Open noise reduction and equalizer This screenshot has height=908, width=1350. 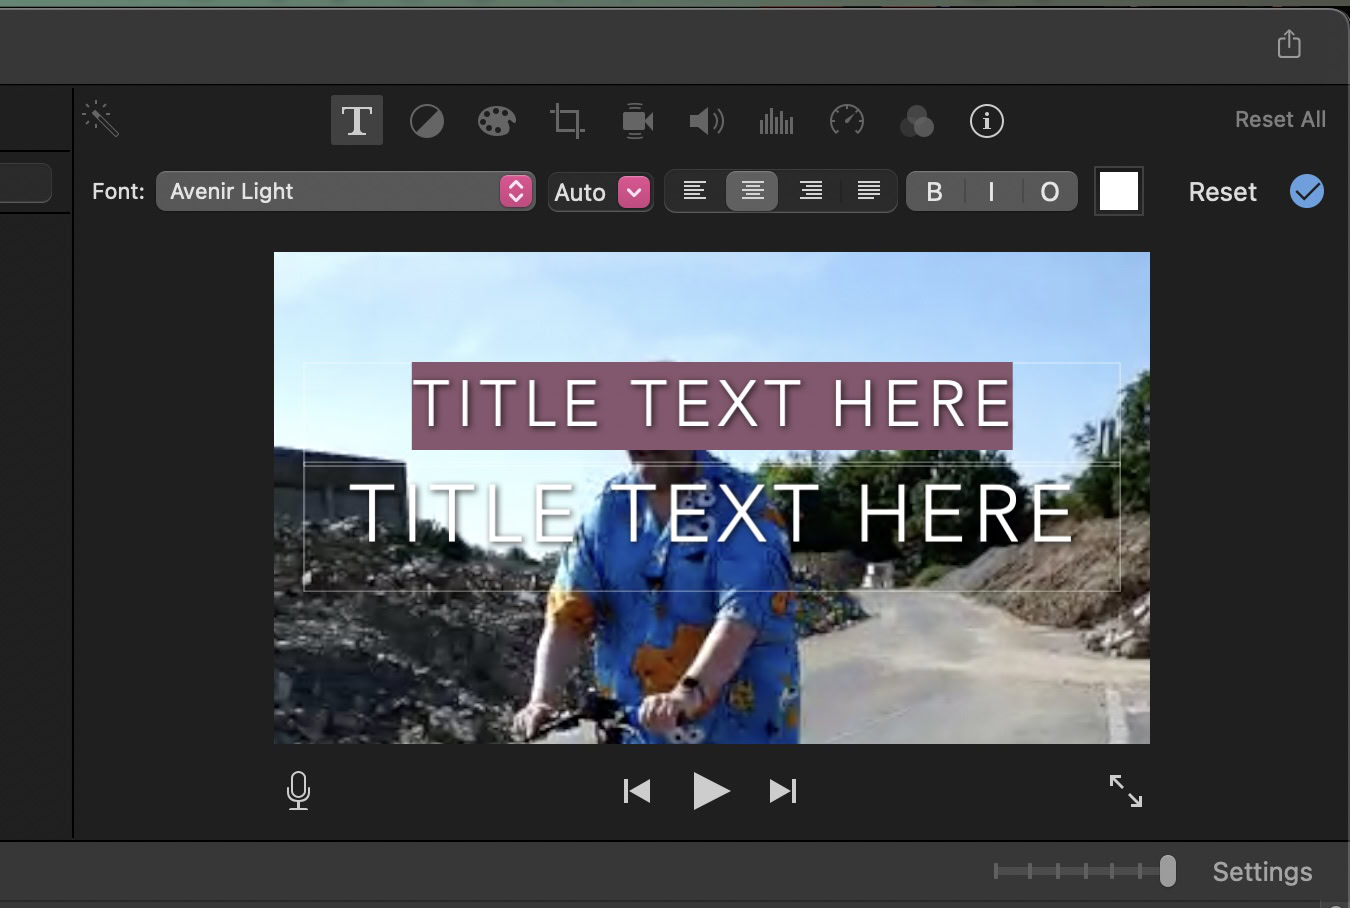pyautogui.click(x=777, y=122)
